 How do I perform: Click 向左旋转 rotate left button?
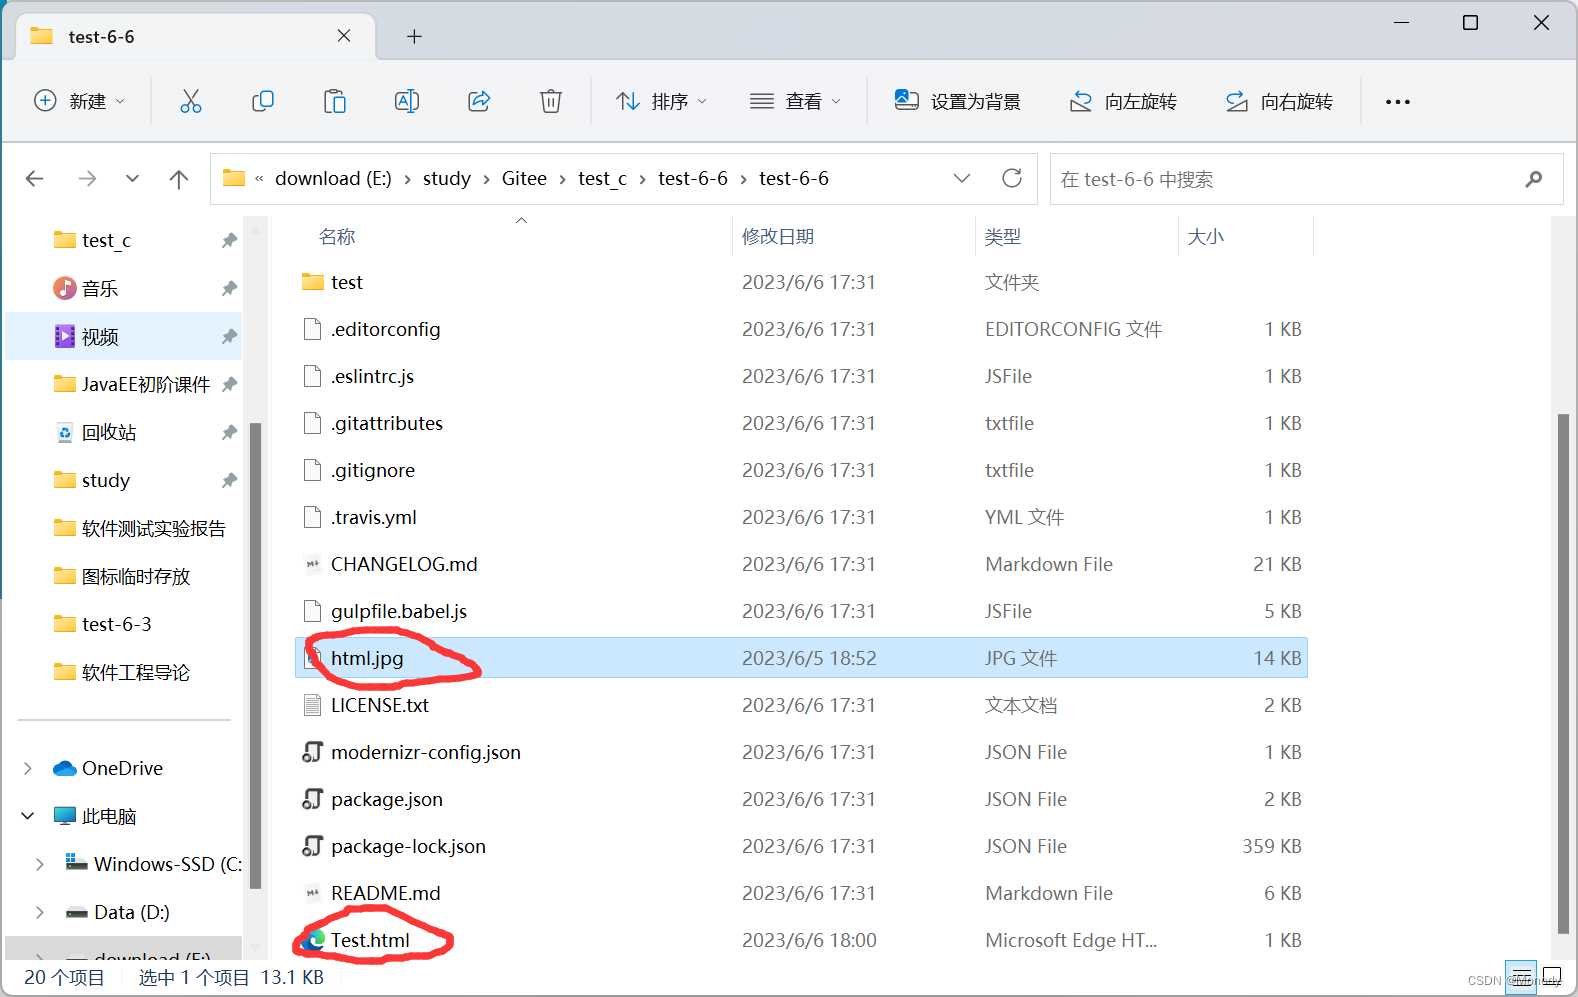pos(1124,101)
